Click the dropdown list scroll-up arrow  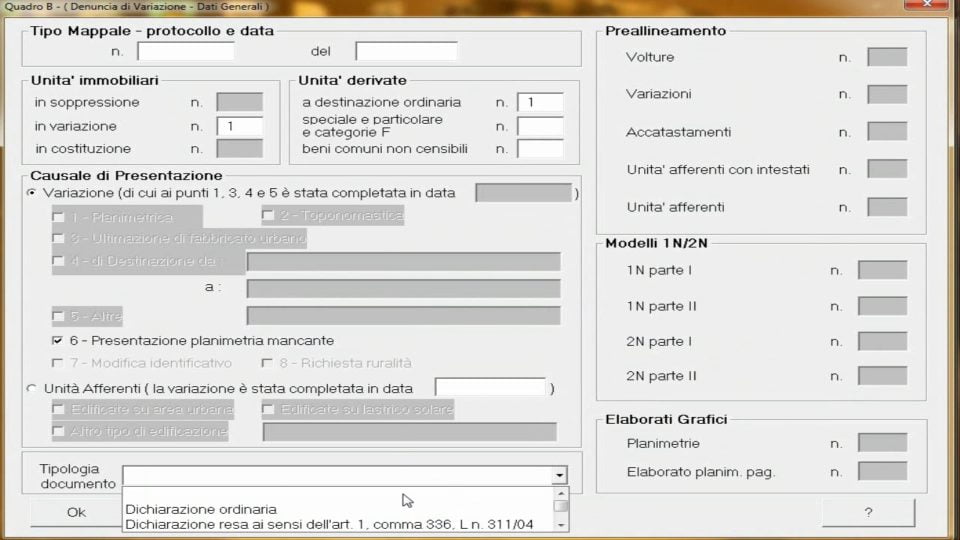561,493
